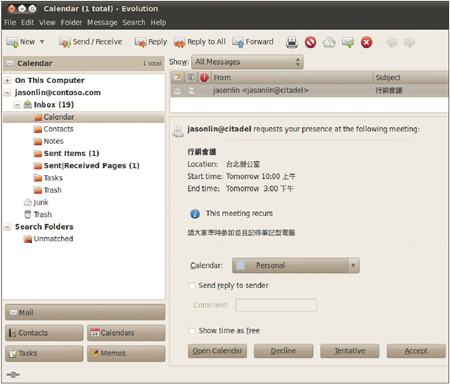Open the New dropdown arrow
450x385 pixels.
click(42, 42)
